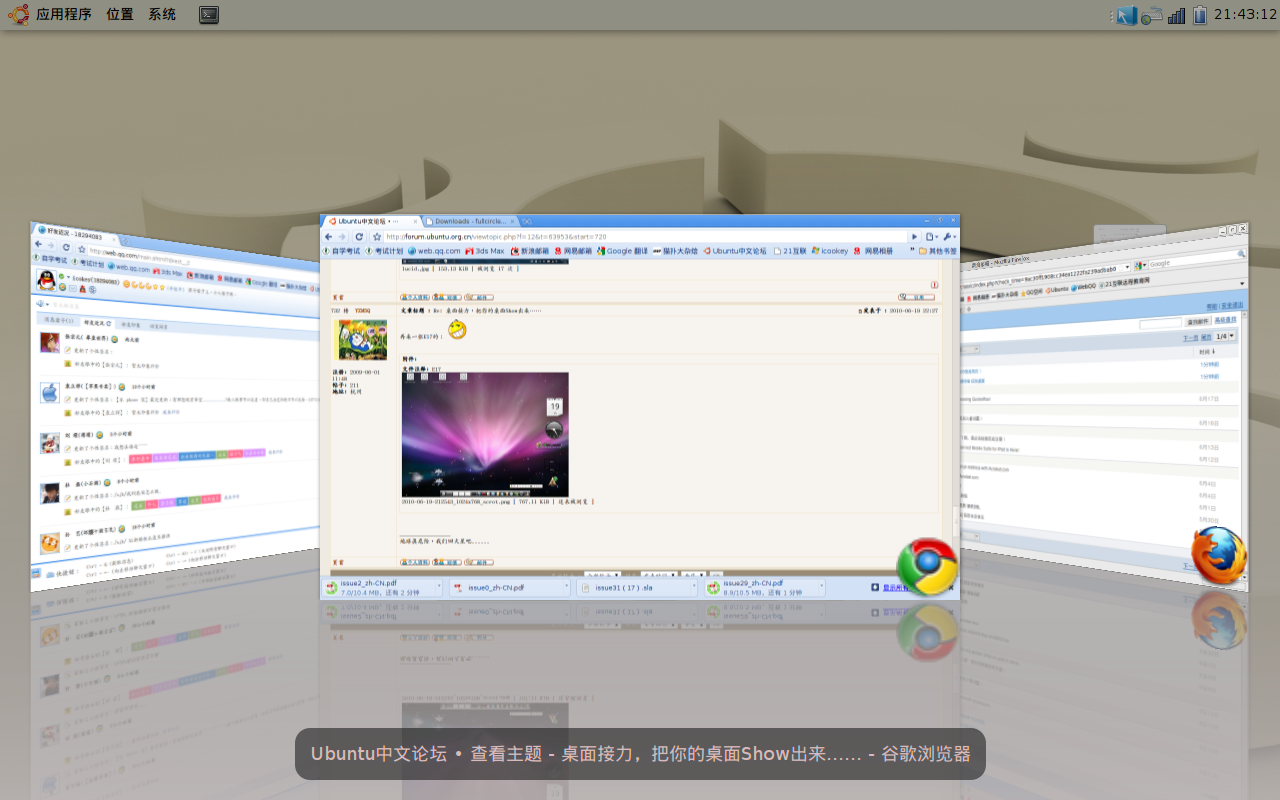Open the icookey bookmark in Chrome
The height and width of the screenshot is (800, 1280).
[830, 251]
